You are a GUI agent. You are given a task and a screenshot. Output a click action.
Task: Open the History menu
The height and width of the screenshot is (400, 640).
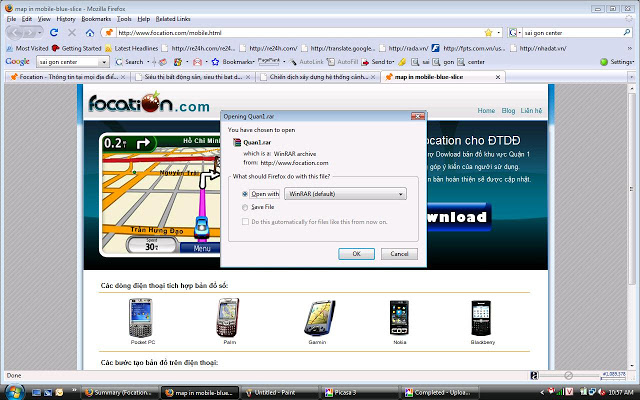coord(66,19)
